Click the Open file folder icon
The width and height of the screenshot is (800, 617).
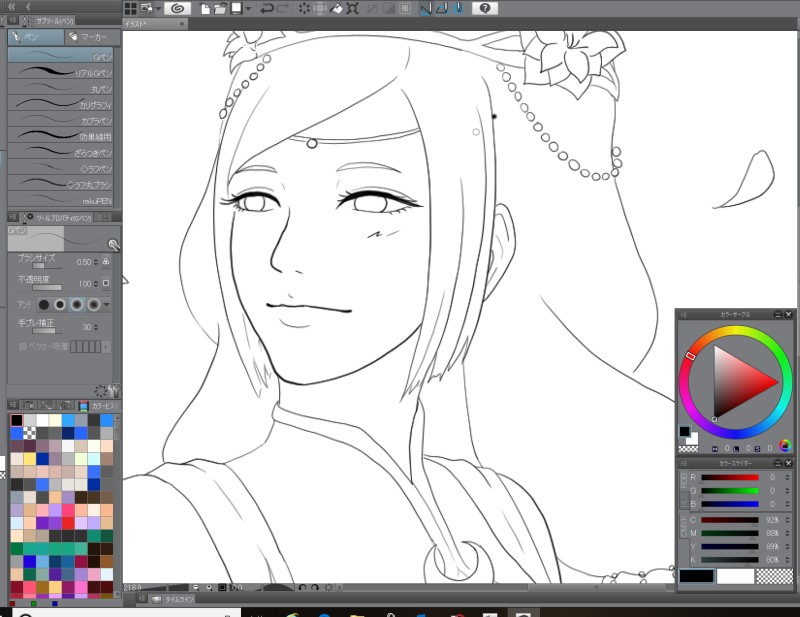coord(220,8)
